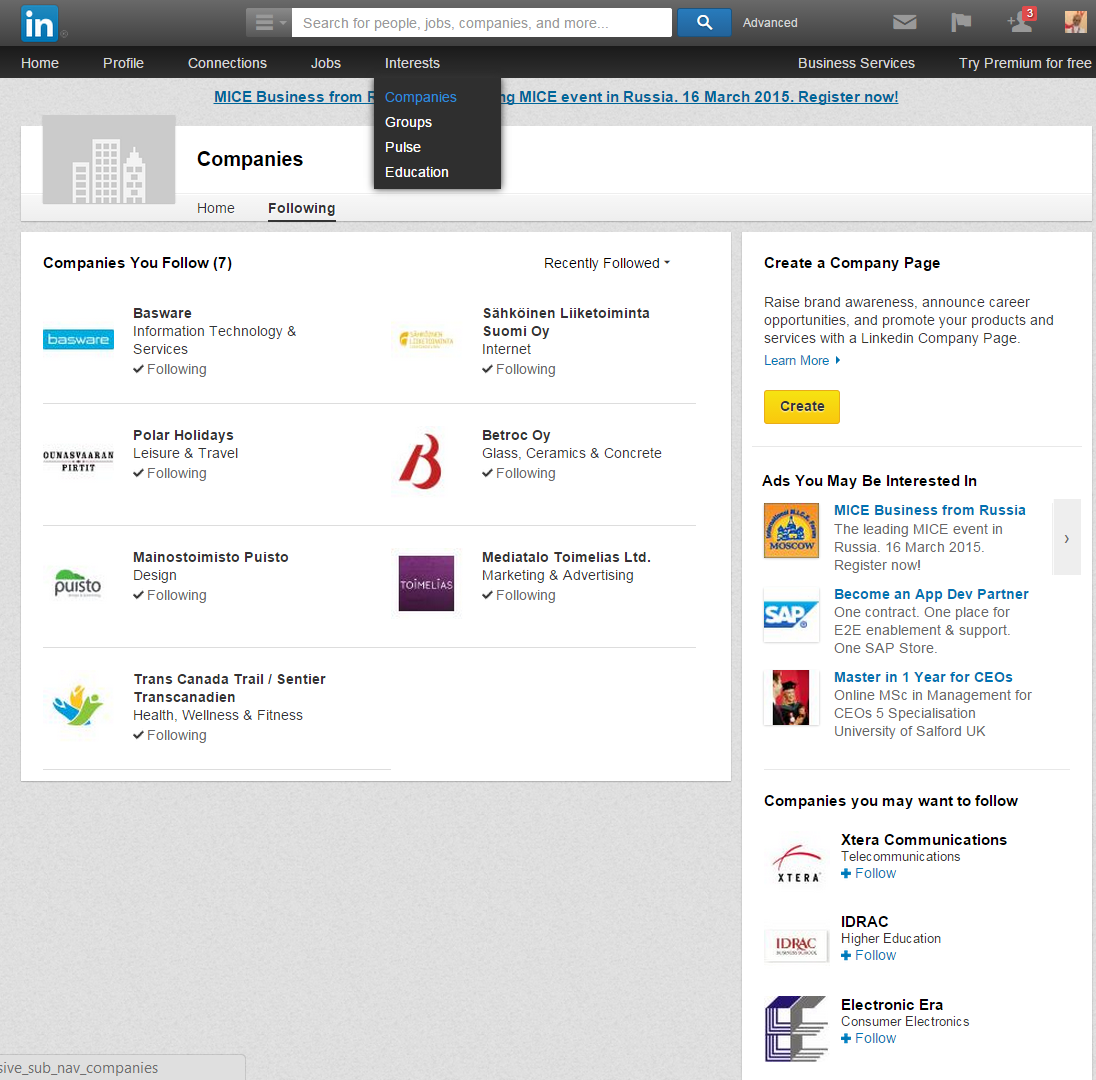
Task: Open the Interests menu
Action: (412, 63)
